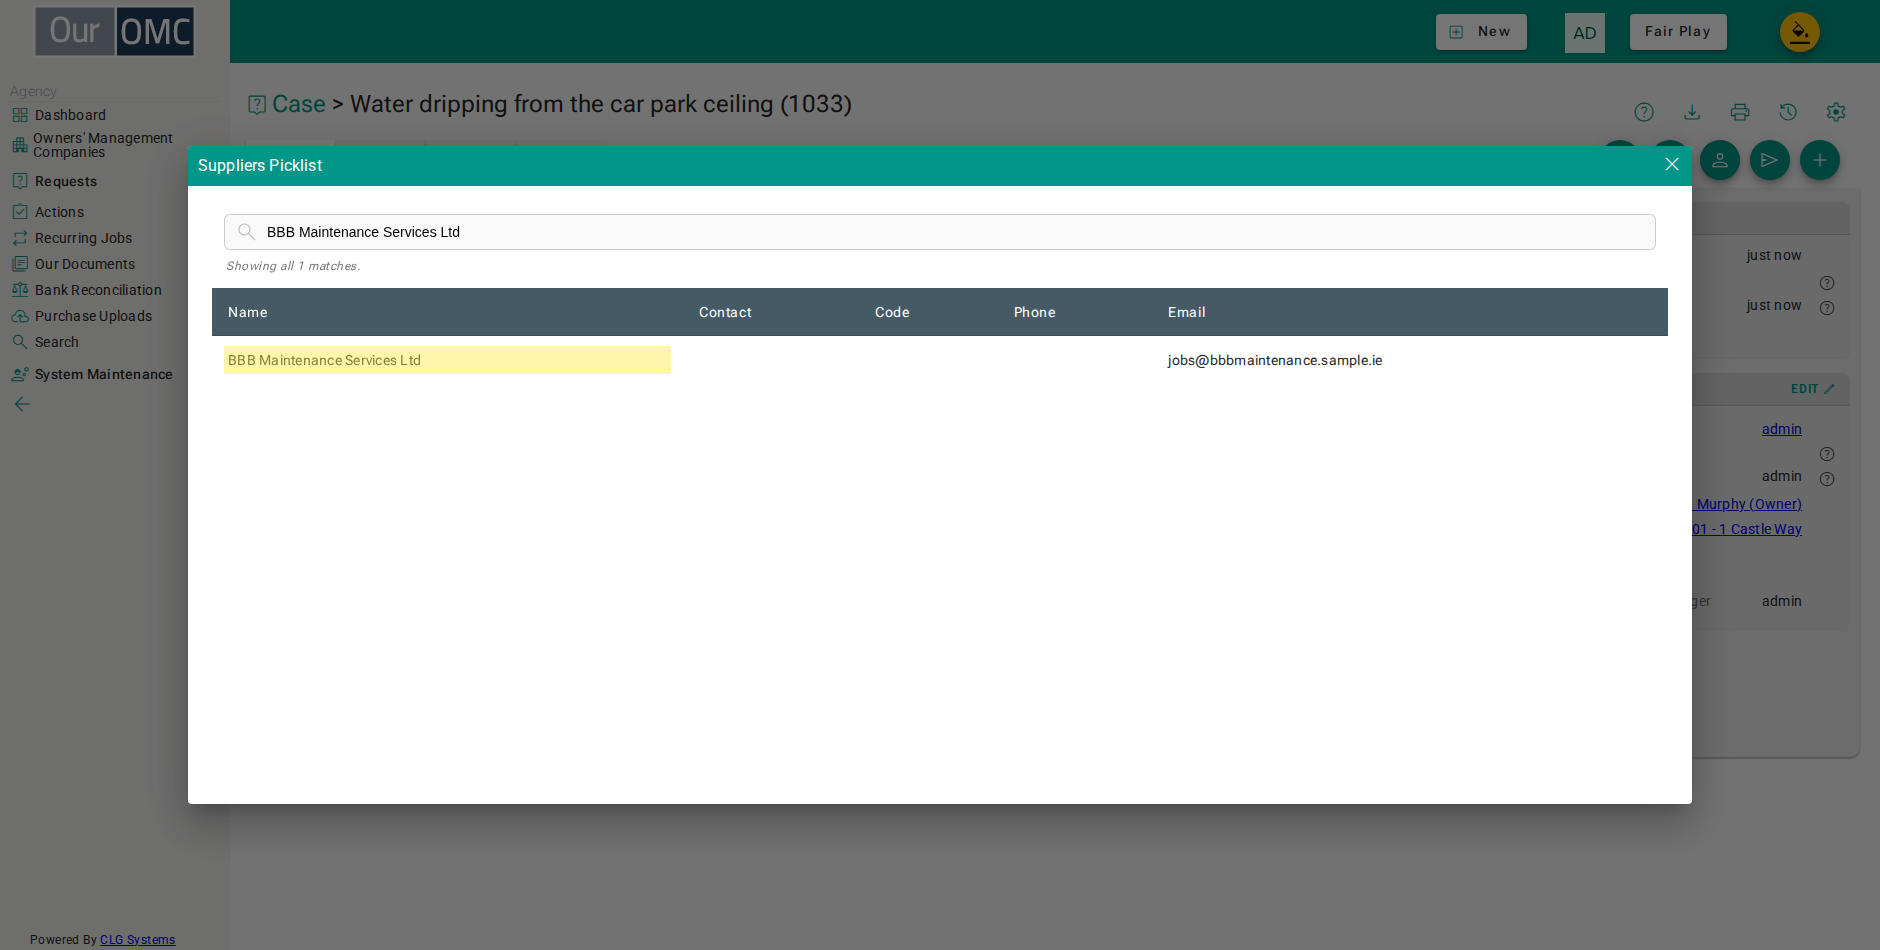Close the Suppliers Picklist dialog

pyautogui.click(x=1671, y=164)
